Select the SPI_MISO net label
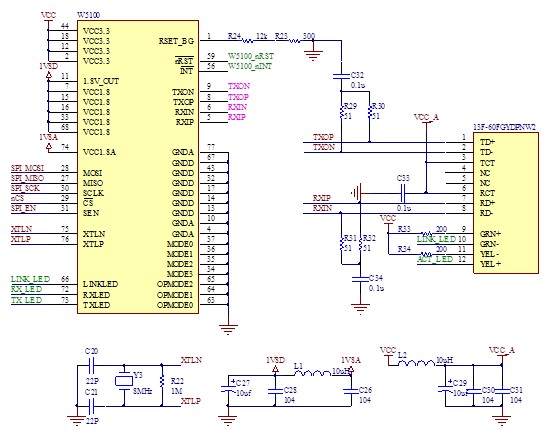 coord(28,178)
